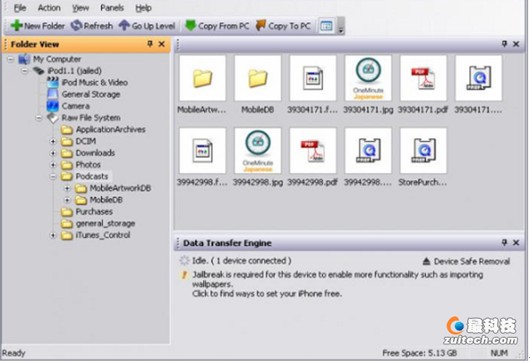Viewport: 530px width, 363px height.
Task: Open the View menu
Action: pyautogui.click(x=80, y=8)
